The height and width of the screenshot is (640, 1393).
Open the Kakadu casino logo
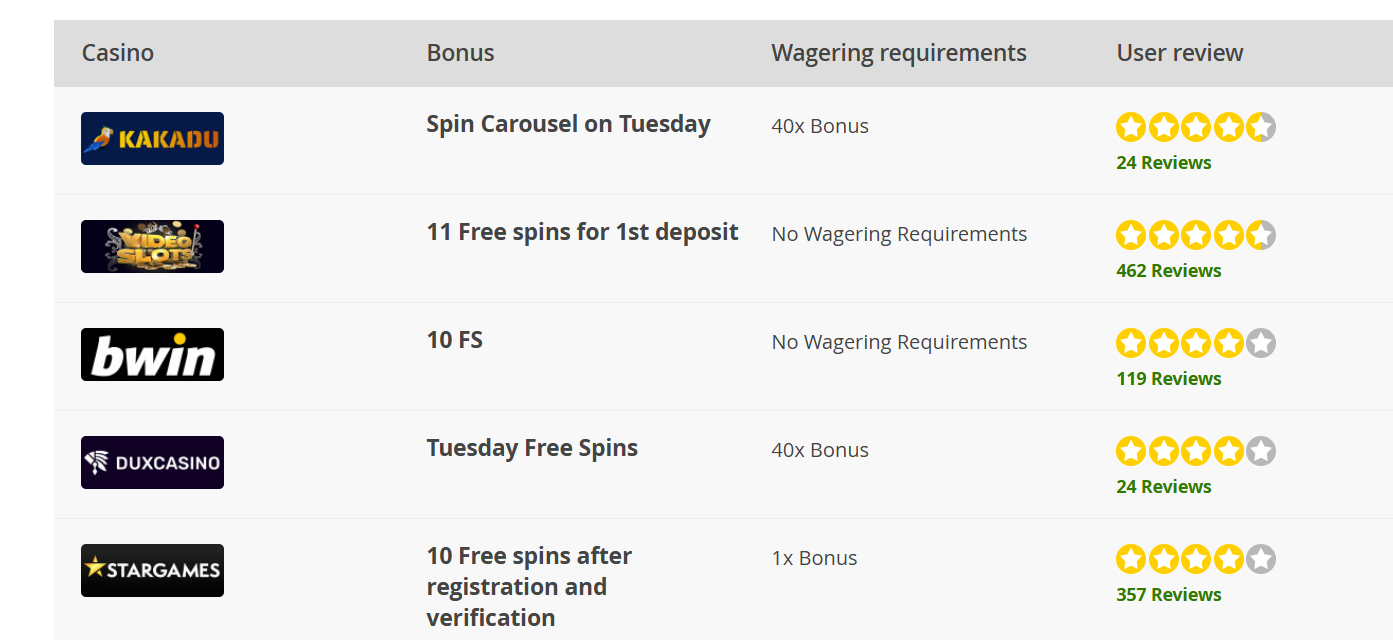pos(152,138)
